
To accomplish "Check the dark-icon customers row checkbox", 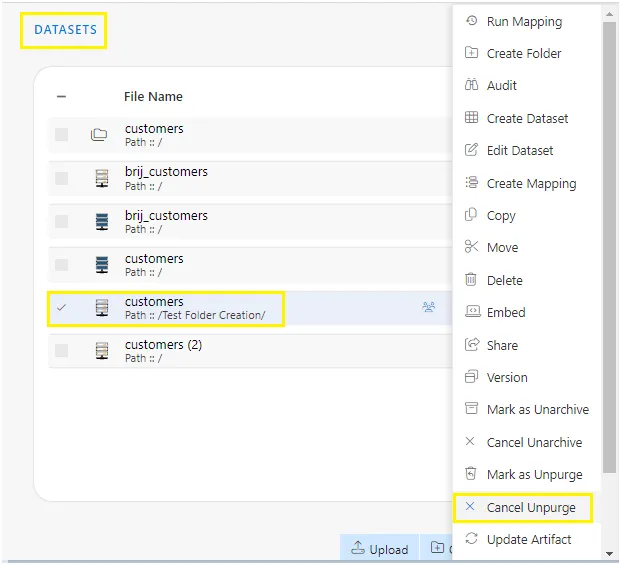I will click(x=61, y=264).
